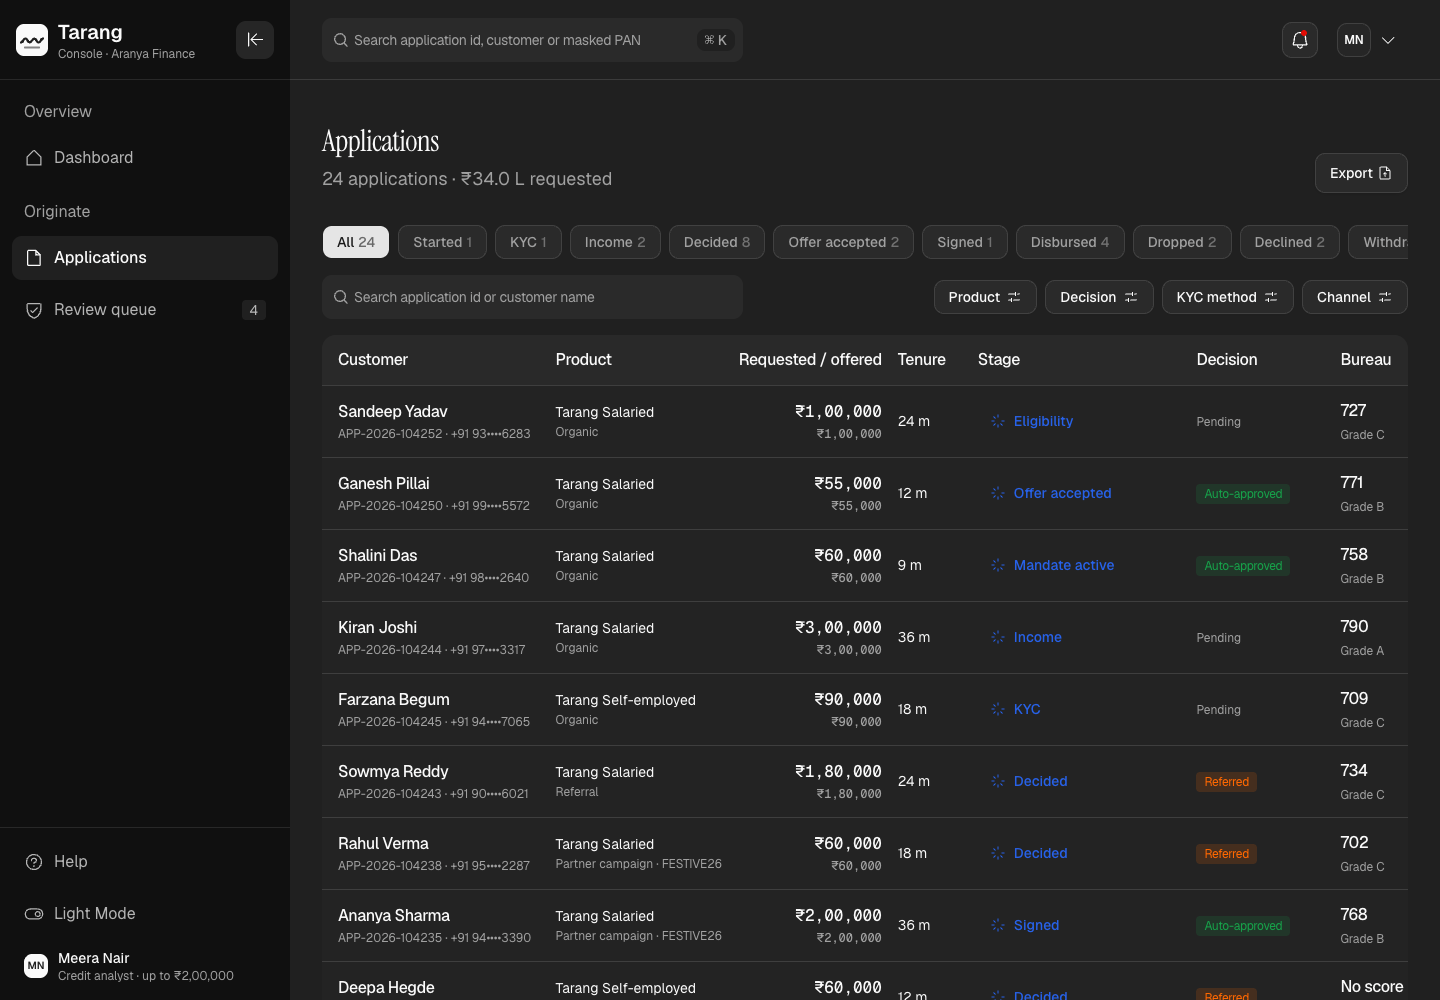Viewport: 1440px width, 1000px height.
Task: Click the Mandate active stage spinner icon
Action: point(998,565)
